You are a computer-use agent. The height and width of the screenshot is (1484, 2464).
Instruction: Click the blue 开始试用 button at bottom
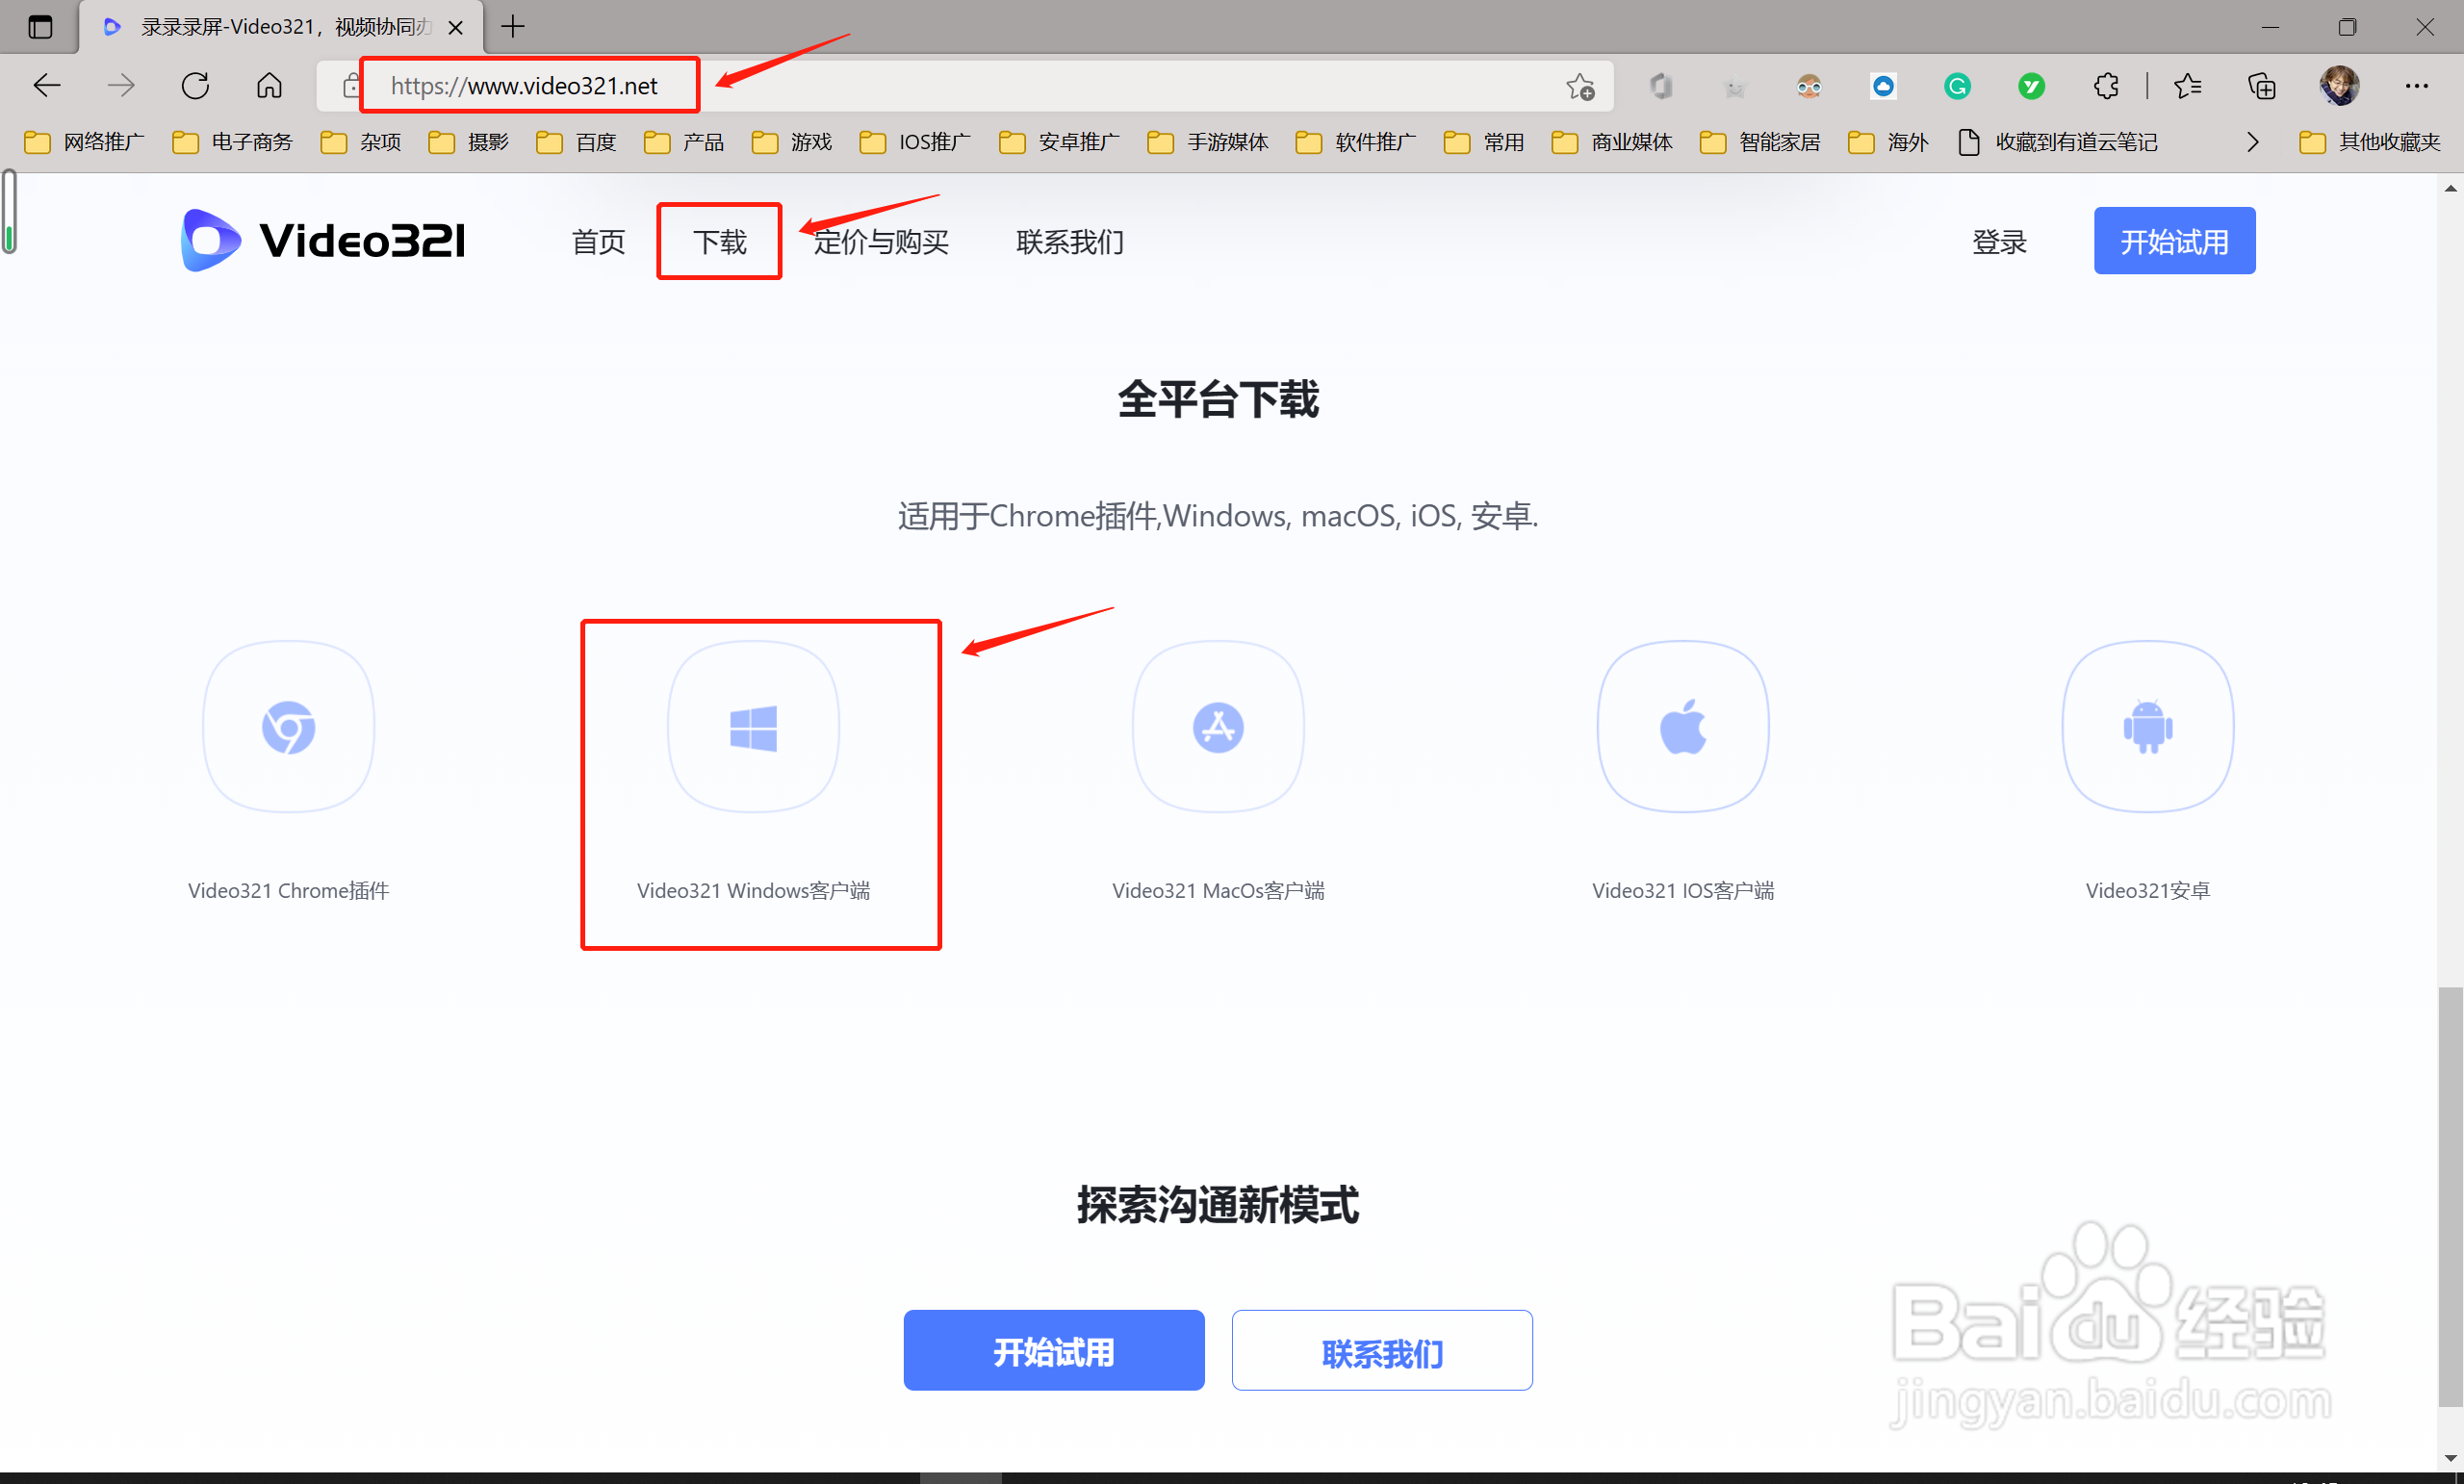(1053, 1350)
